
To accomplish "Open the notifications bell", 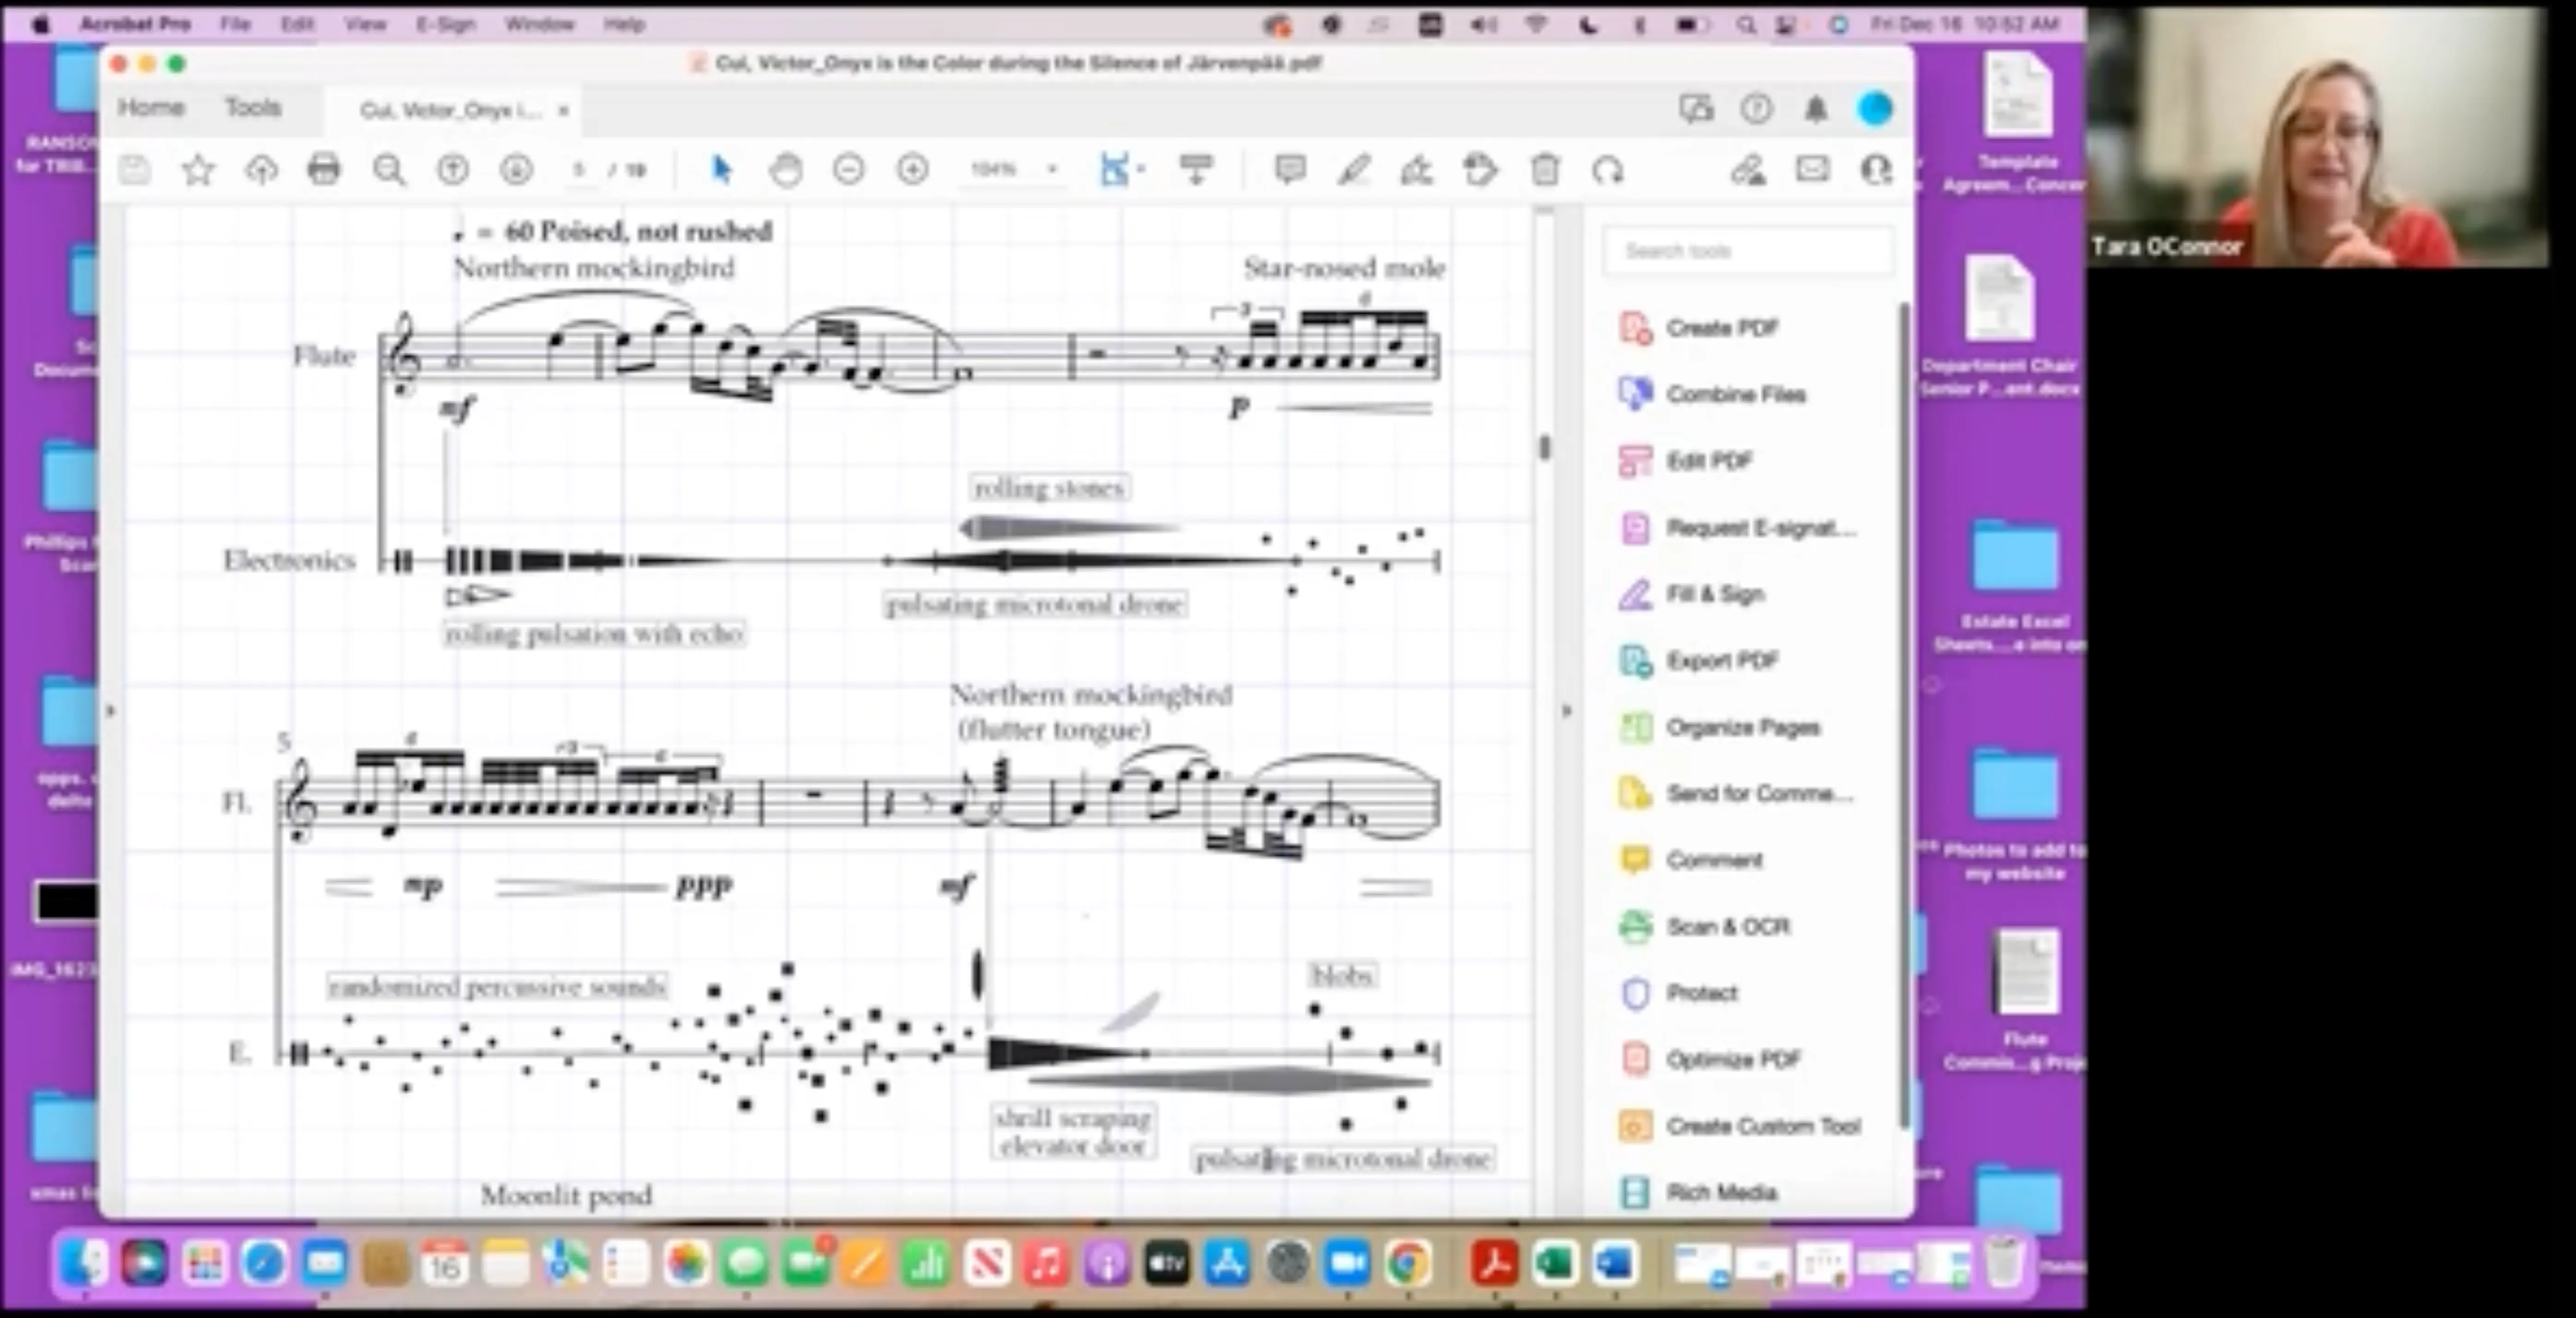I will [x=1816, y=109].
